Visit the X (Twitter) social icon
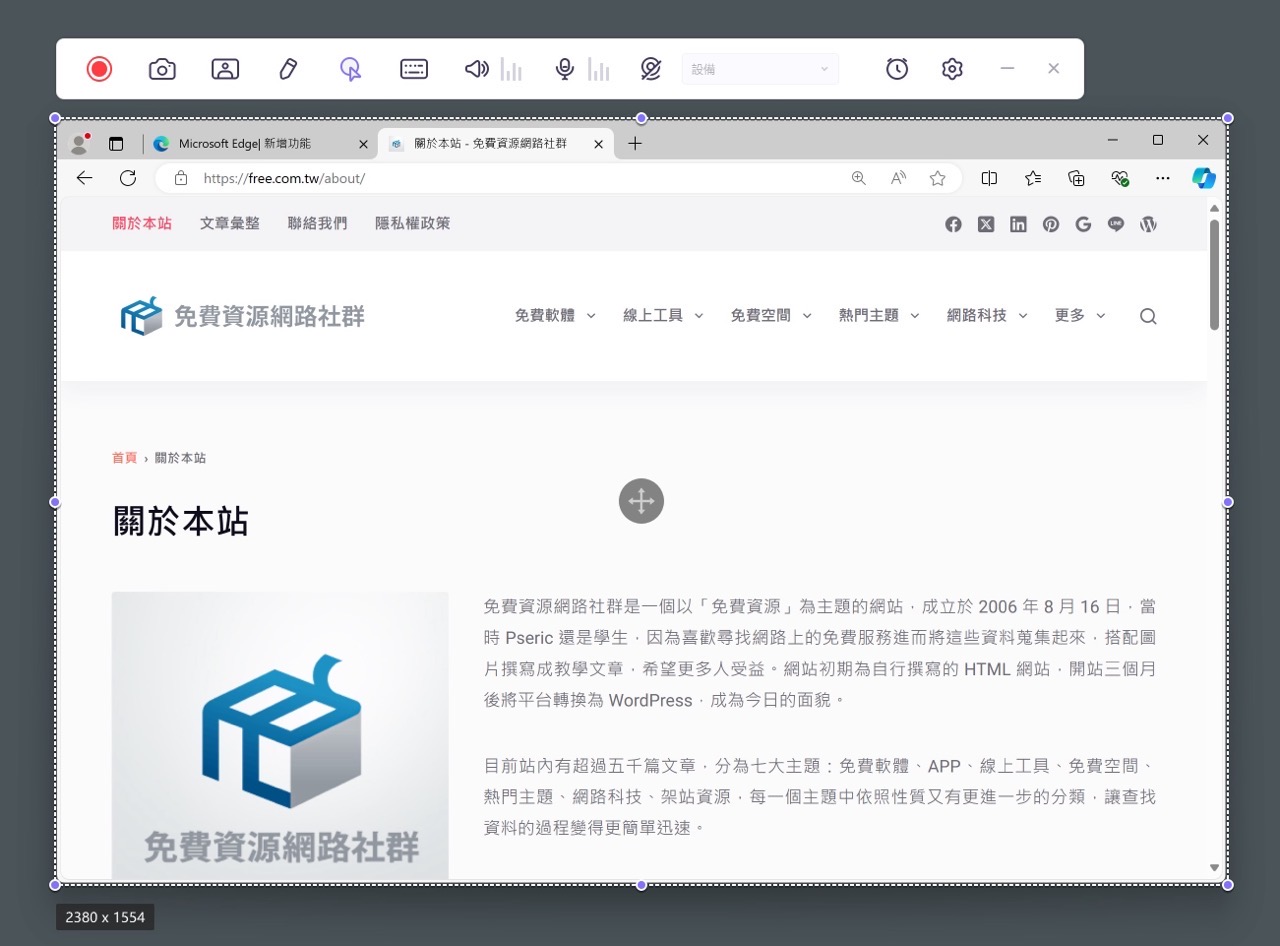Image resolution: width=1280 pixels, height=946 pixels. (x=986, y=224)
